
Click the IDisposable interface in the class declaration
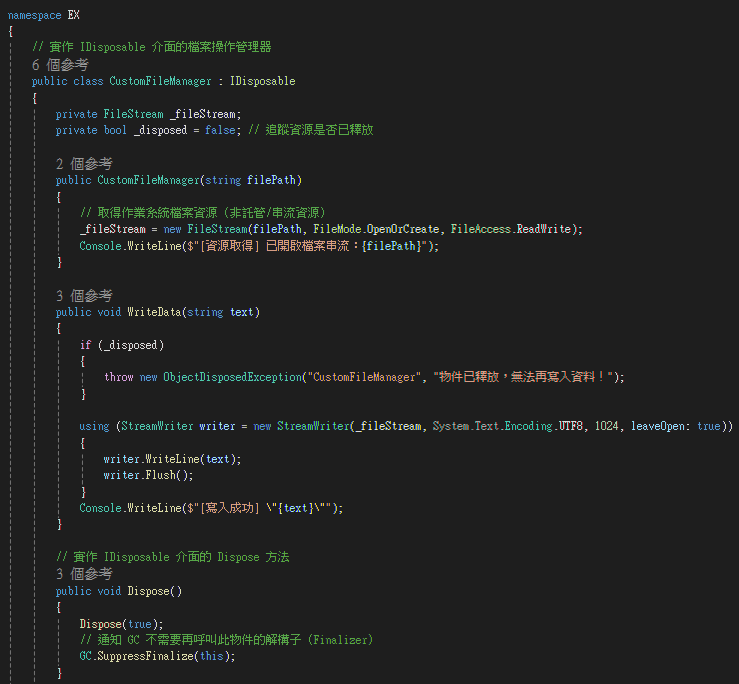tap(263, 81)
